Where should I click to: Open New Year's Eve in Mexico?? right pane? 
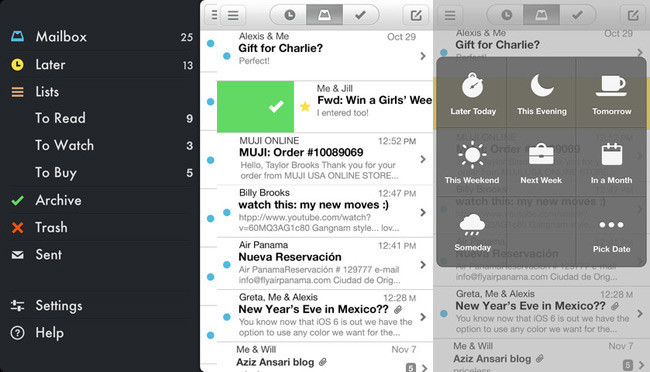click(x=541, y=312)
